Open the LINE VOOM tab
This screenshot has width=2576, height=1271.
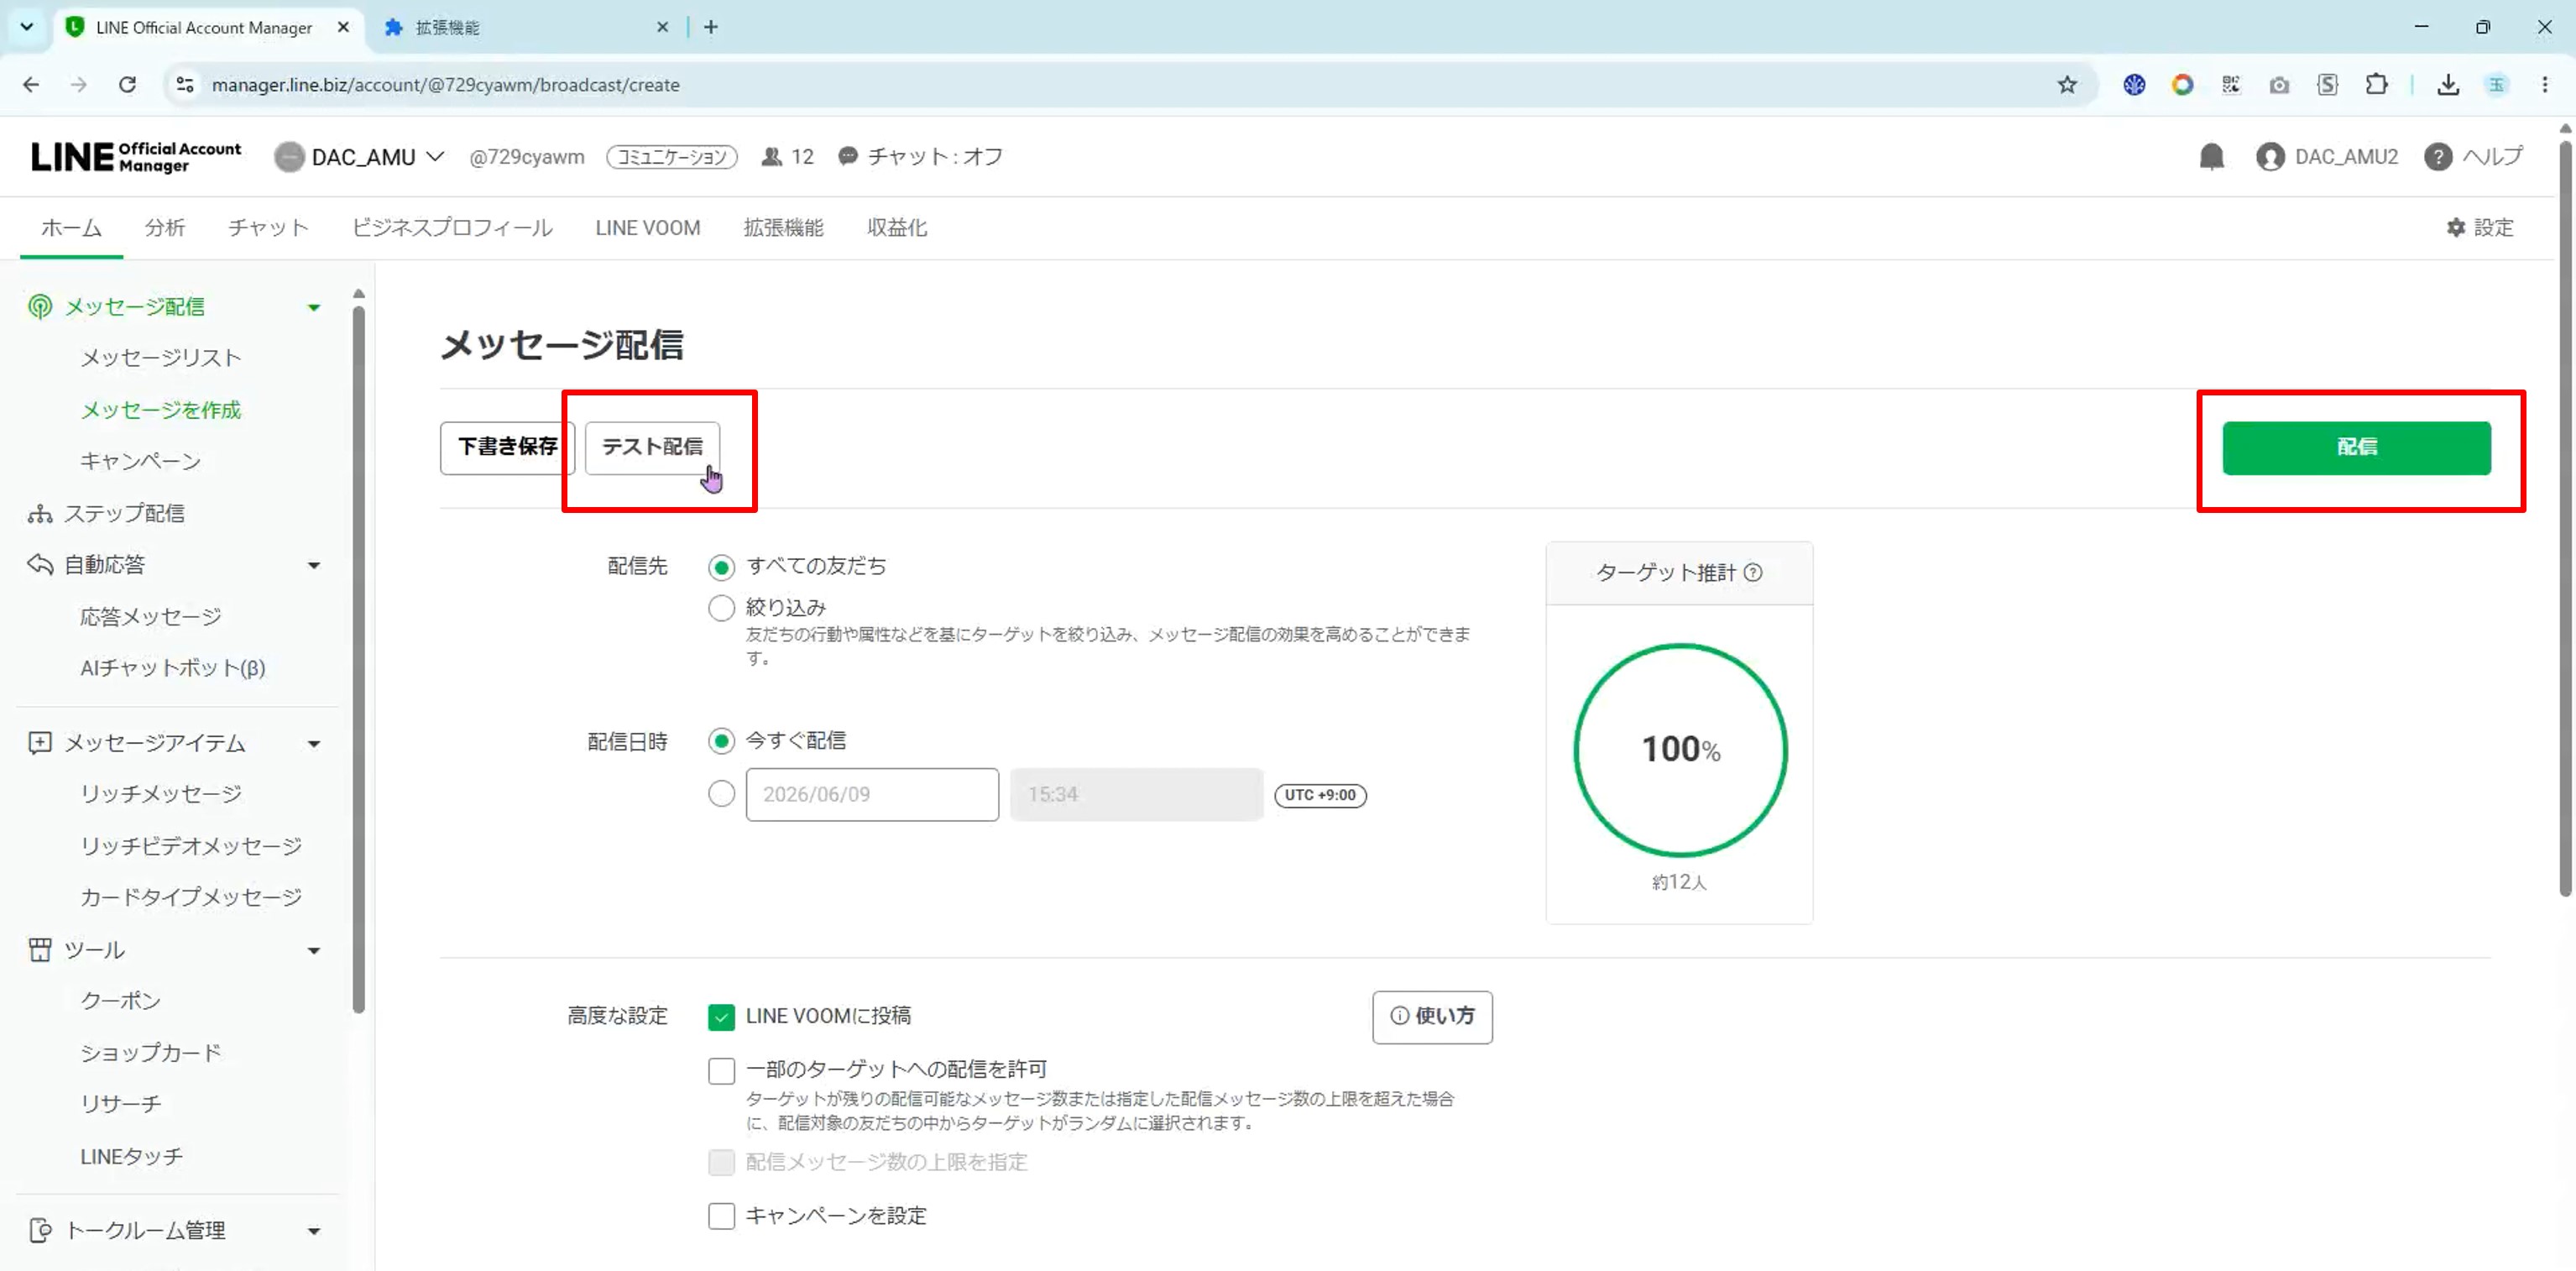pos(648,228)
